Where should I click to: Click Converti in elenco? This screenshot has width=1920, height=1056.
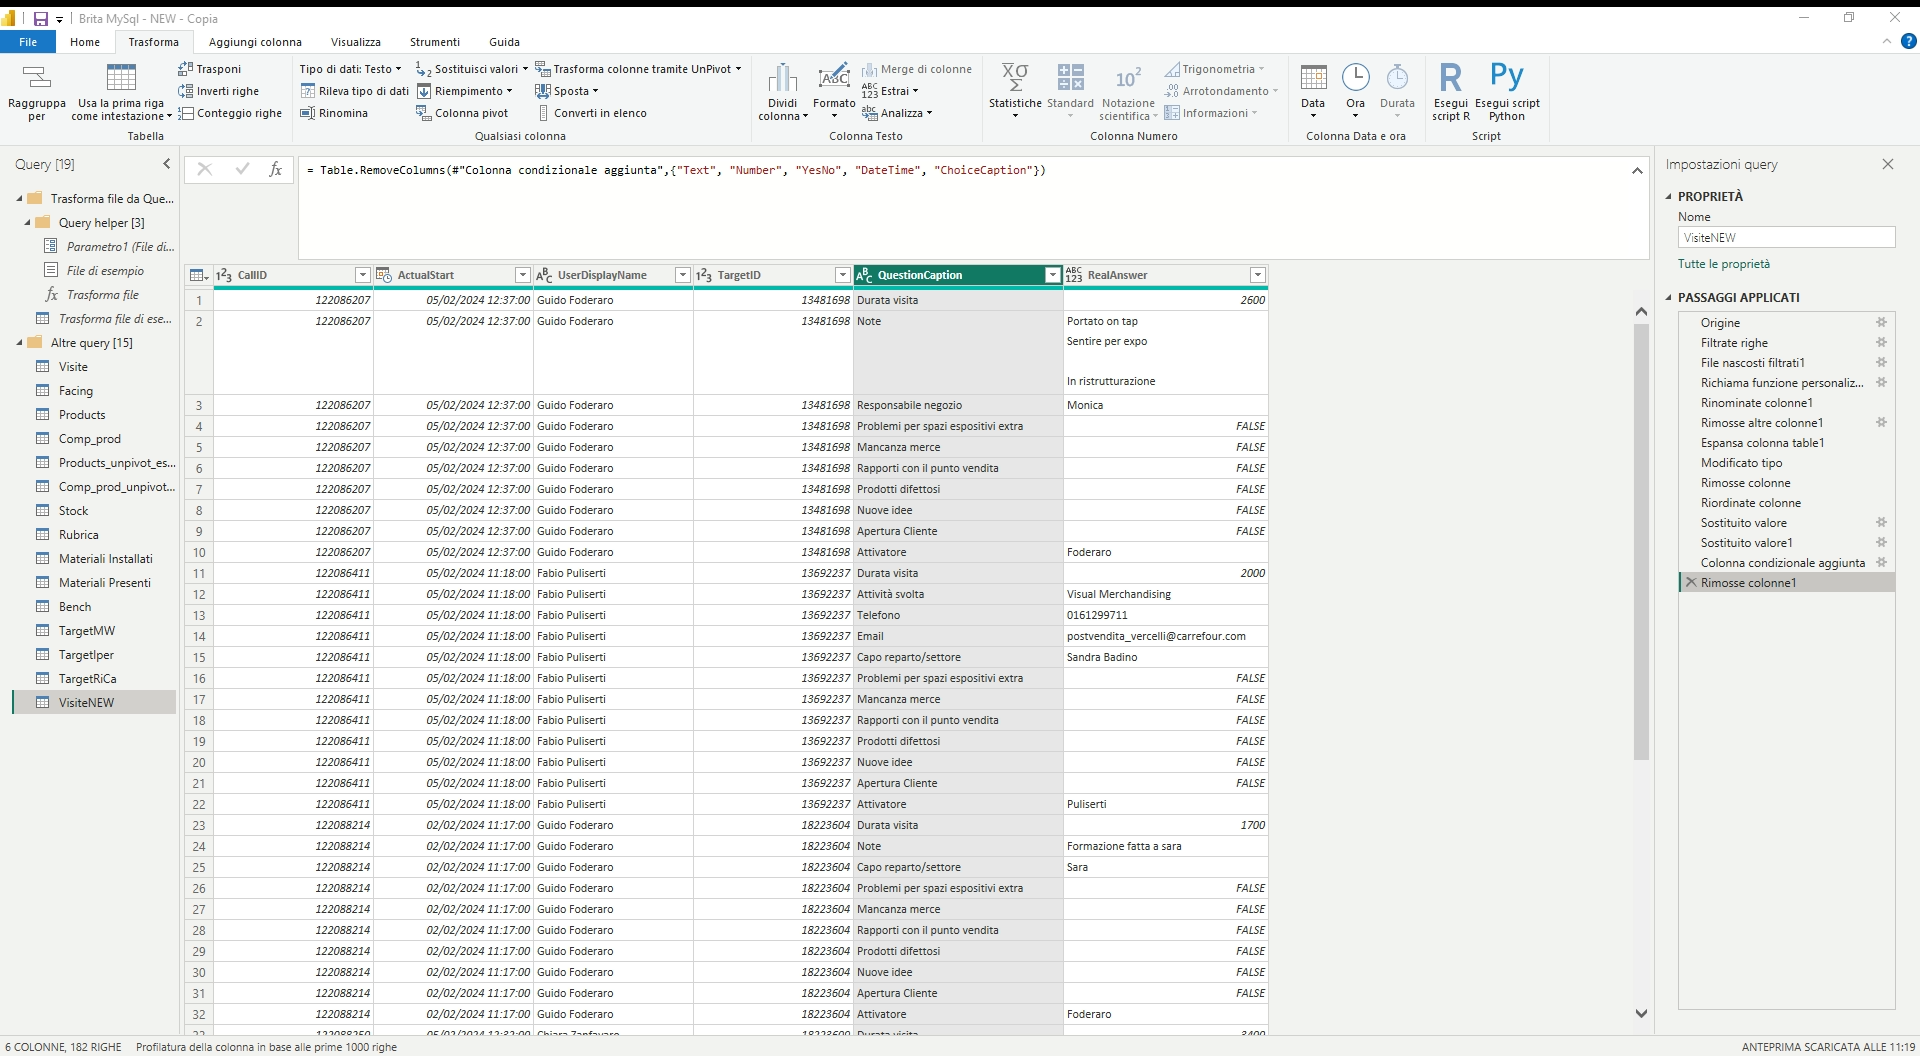[x=592, y=113]
